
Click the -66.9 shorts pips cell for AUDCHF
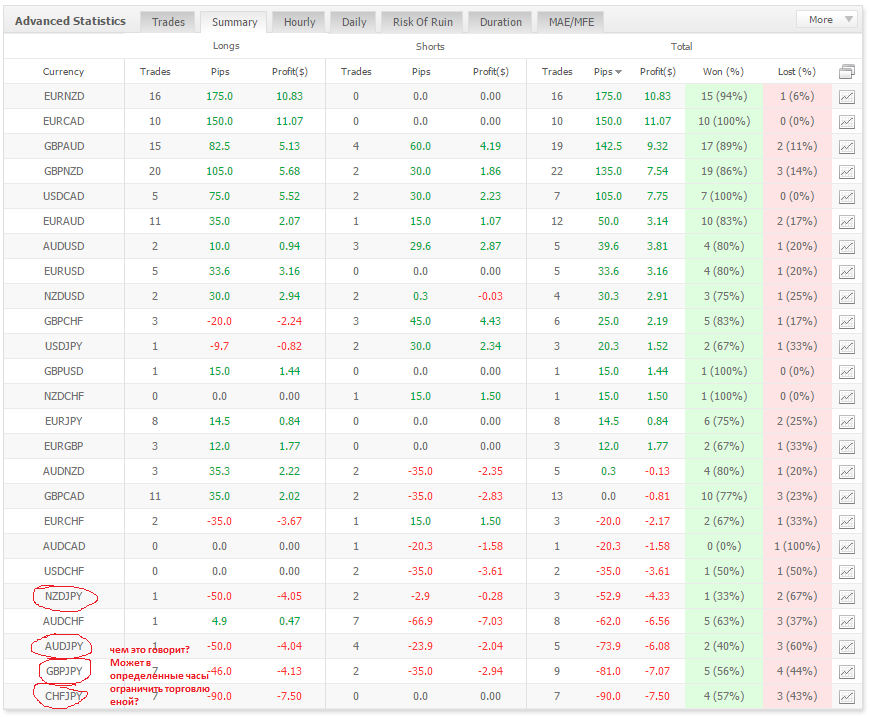(420, 621)
